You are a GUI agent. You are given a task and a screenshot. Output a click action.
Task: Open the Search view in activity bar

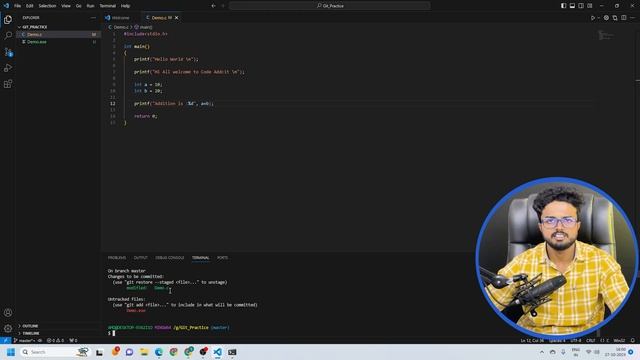pyautogui.click(x=8, y=36)
